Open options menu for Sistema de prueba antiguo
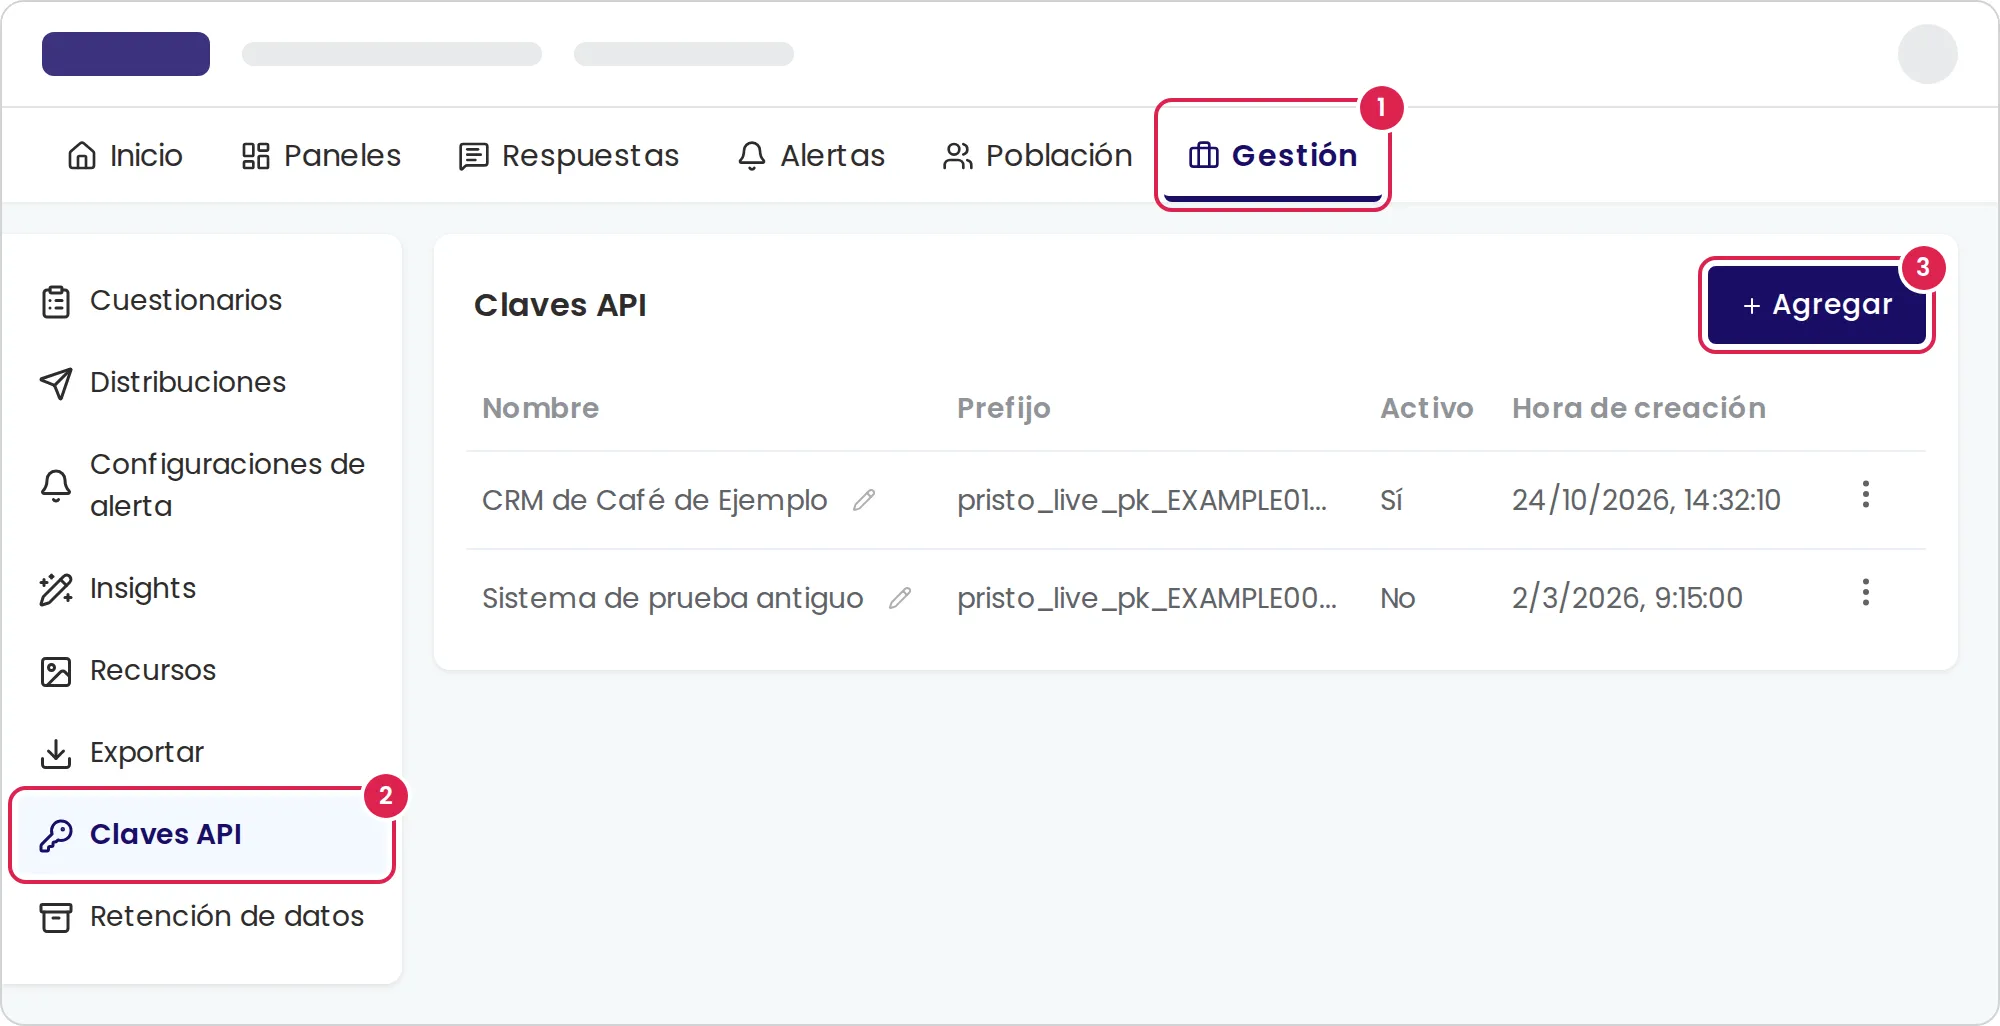This screenshot has height=1026, width=2000. point(1865,592)
